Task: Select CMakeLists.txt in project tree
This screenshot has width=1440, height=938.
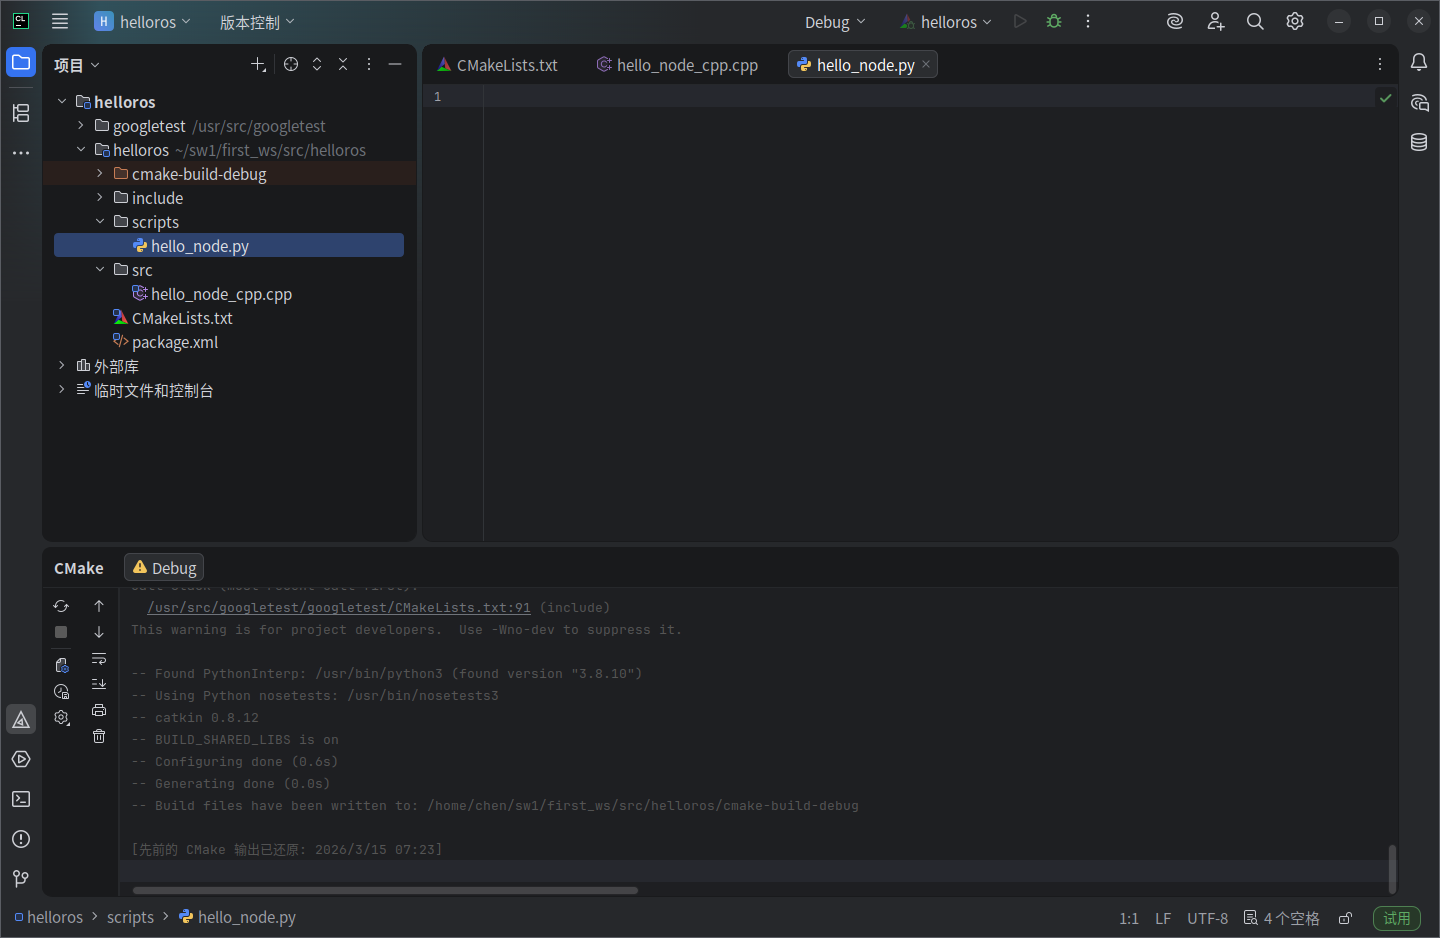Action: click(x=182, y=318)
